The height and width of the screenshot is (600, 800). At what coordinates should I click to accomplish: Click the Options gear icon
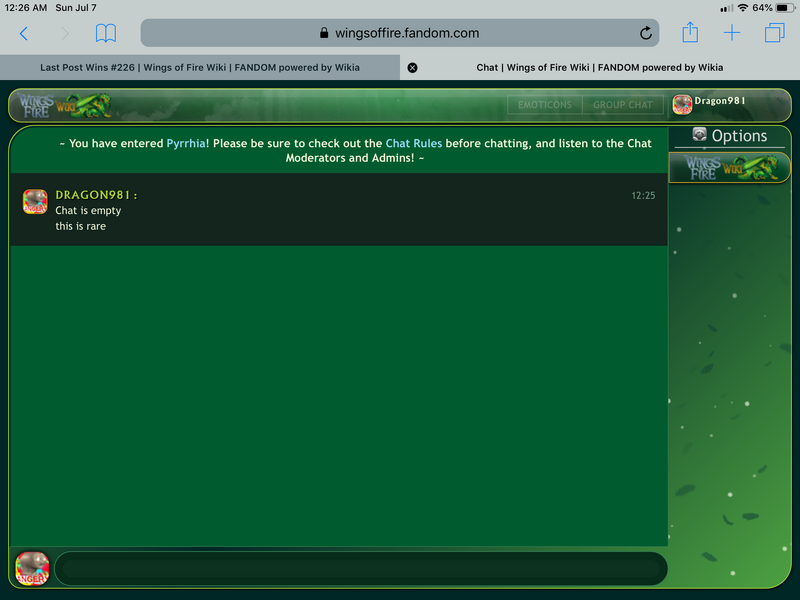699,135
